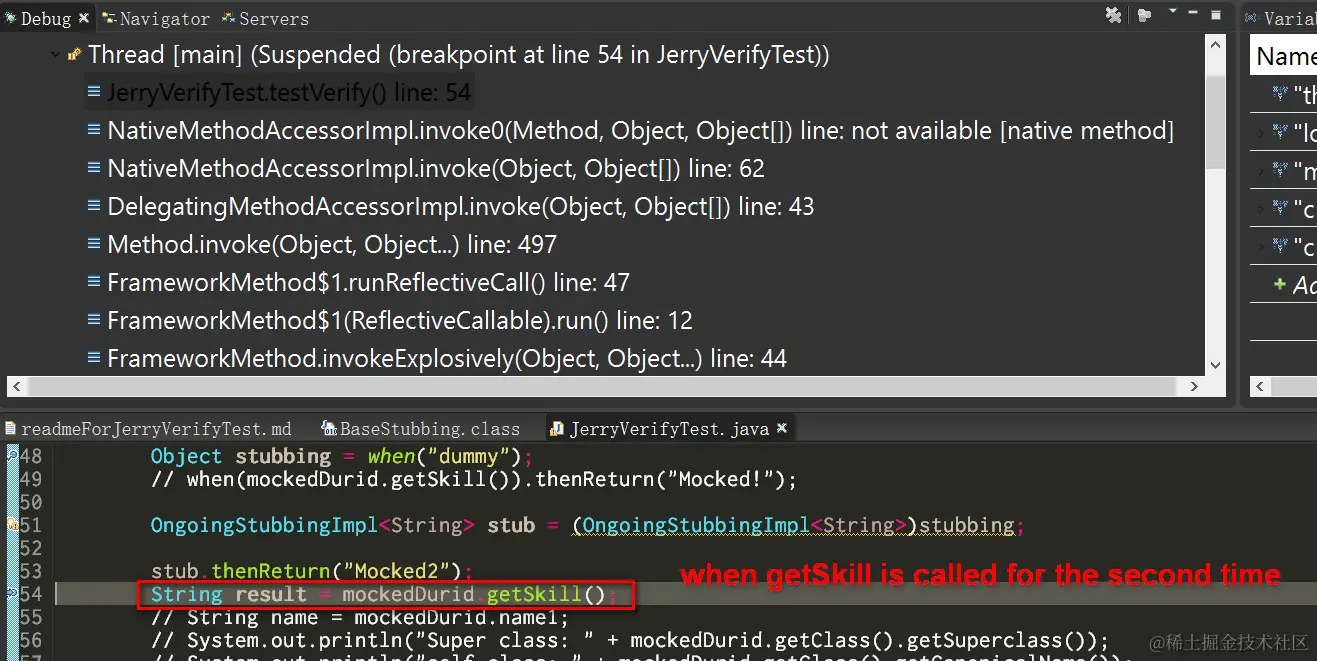The height and width of the screenshot is (661, 1317).
Task: Minimize the Debug view panel
Action: [1194, 14]
